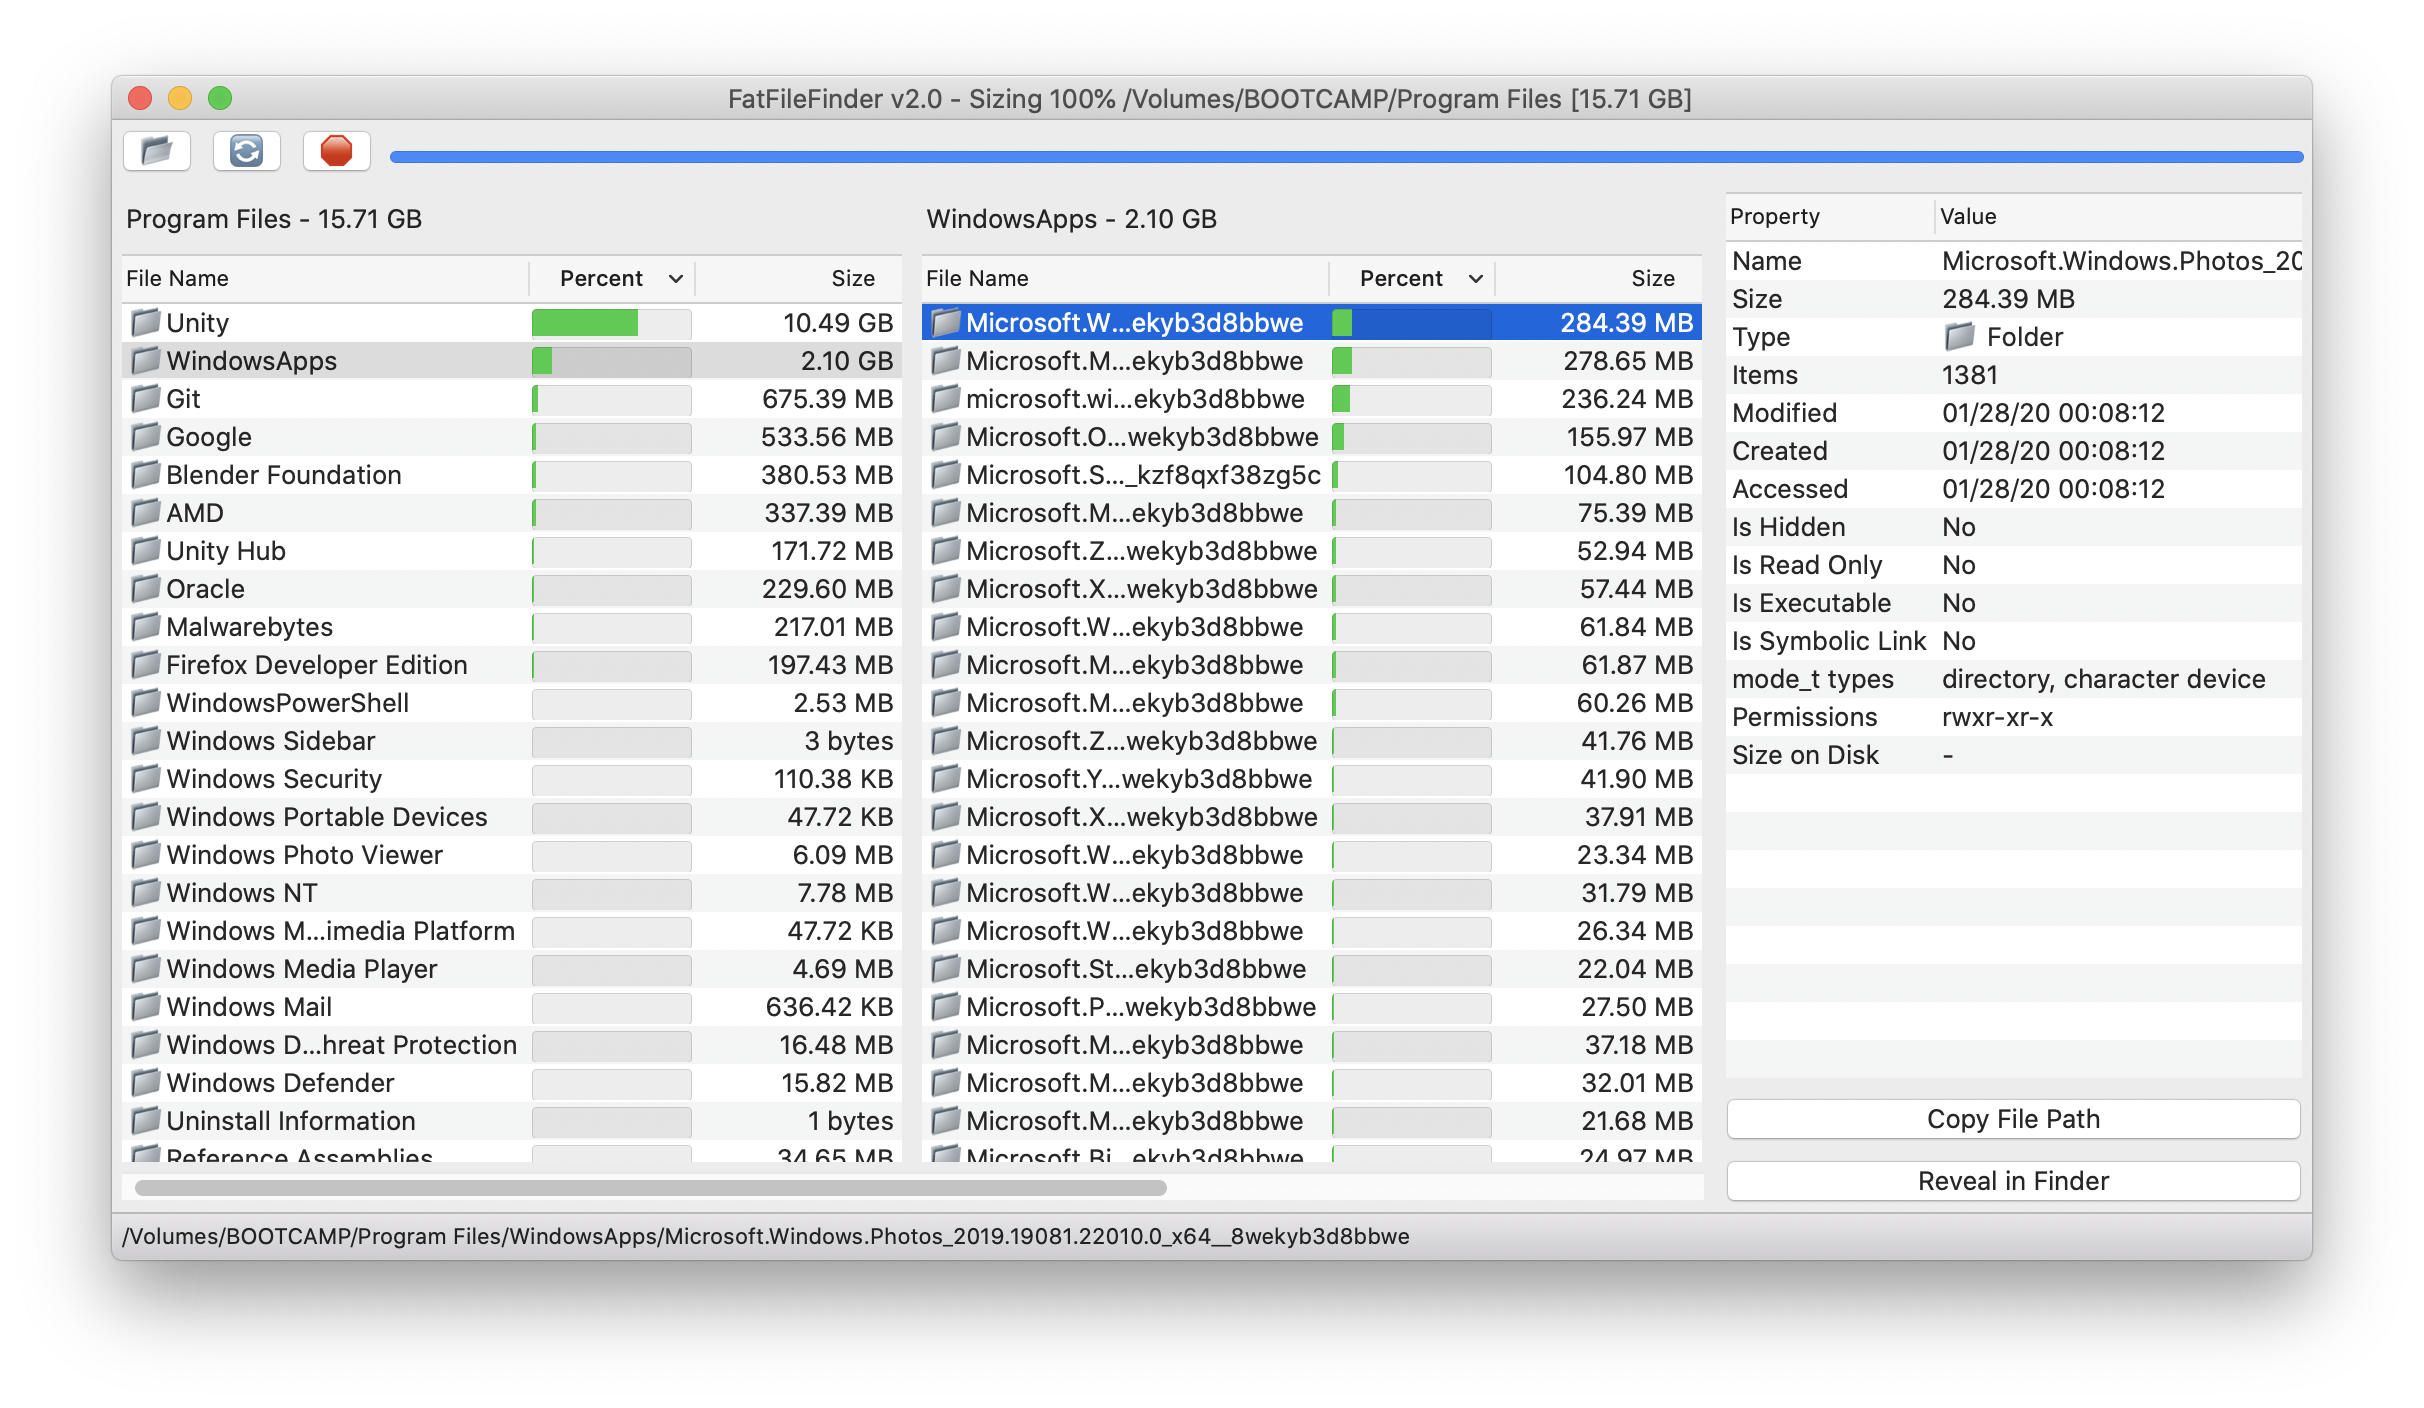
Task: Select the Microsoft.St...ekyb3d8bbwe row
Action: tap(1312, 968)
